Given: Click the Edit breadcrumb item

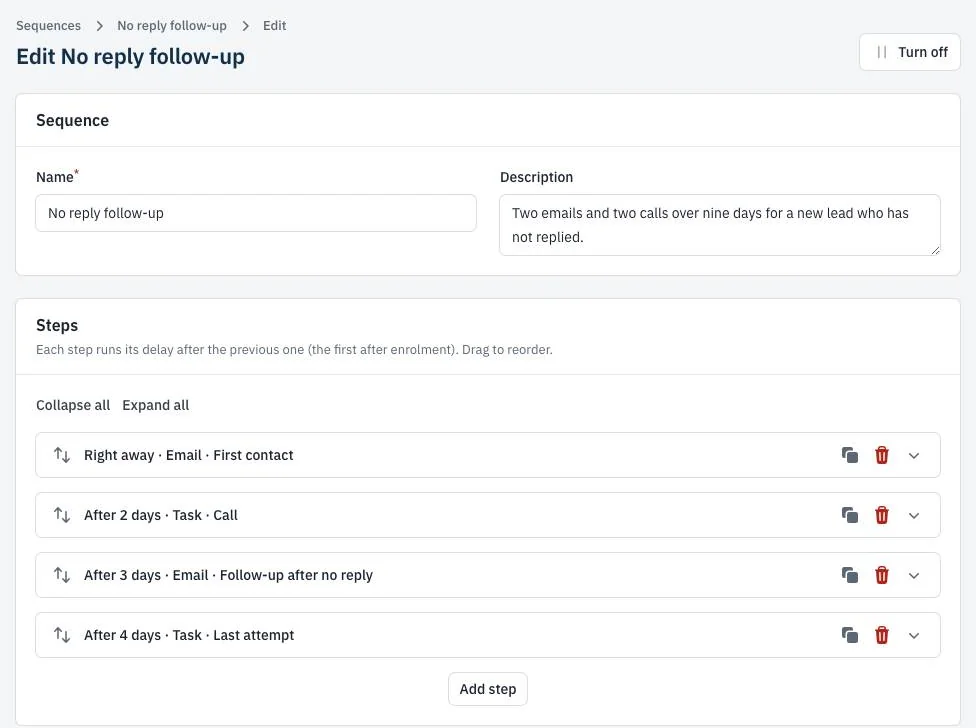Looking at the screenshot, I should pos(274,26).
